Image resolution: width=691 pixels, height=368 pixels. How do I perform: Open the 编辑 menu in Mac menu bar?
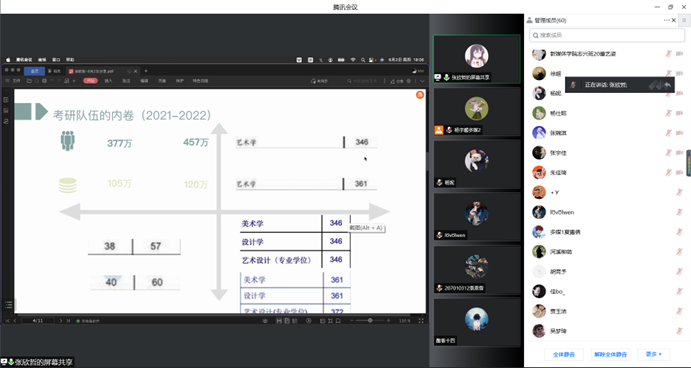point(42,59)
